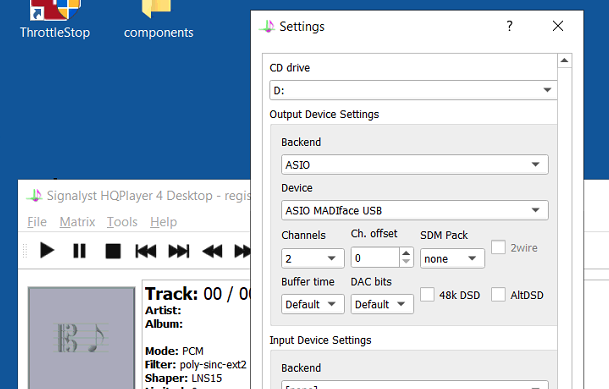The width and height of the screenshot is (609, 389).
Task: Click into the Ch. offset value field
Action: click(x=375, y=258)
